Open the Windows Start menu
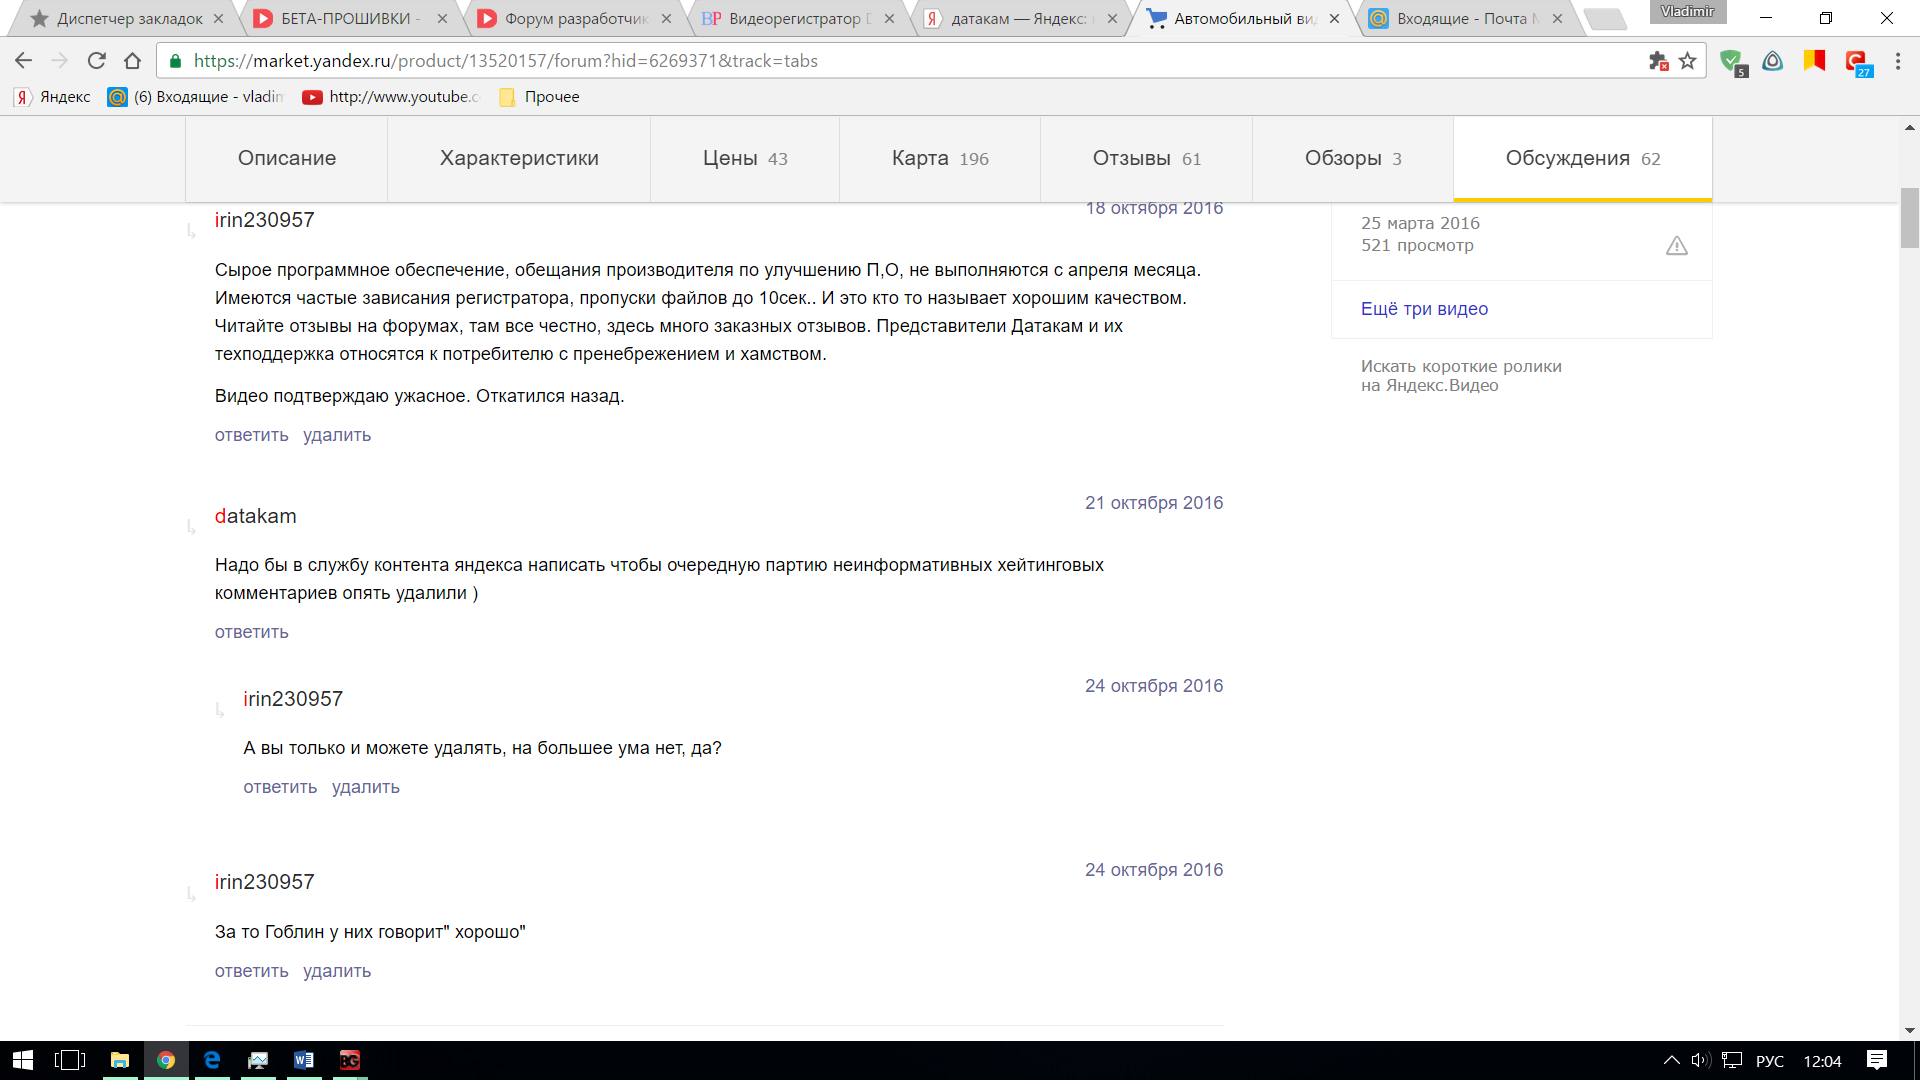The height and width of the screenshot is (1080, 1920). [22, 1060]
